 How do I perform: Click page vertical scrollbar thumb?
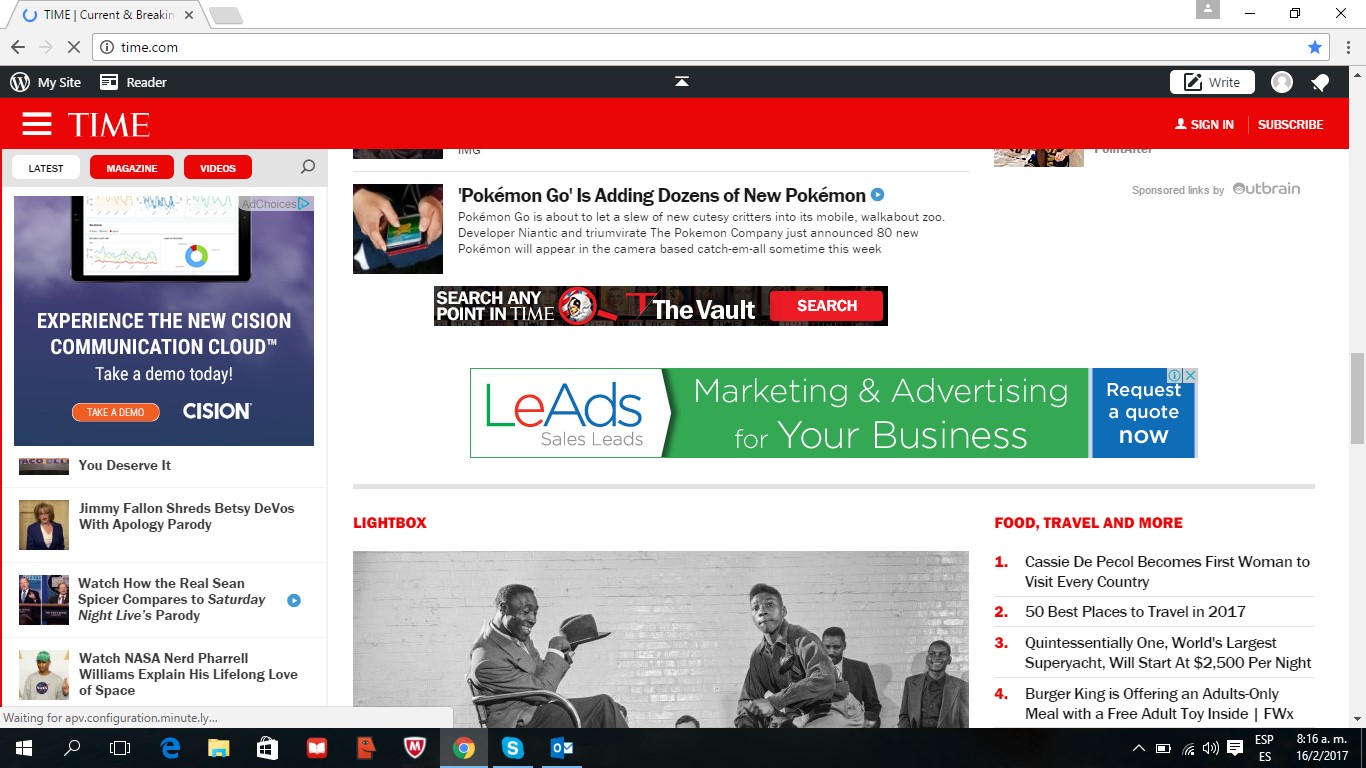point(1357,398)
